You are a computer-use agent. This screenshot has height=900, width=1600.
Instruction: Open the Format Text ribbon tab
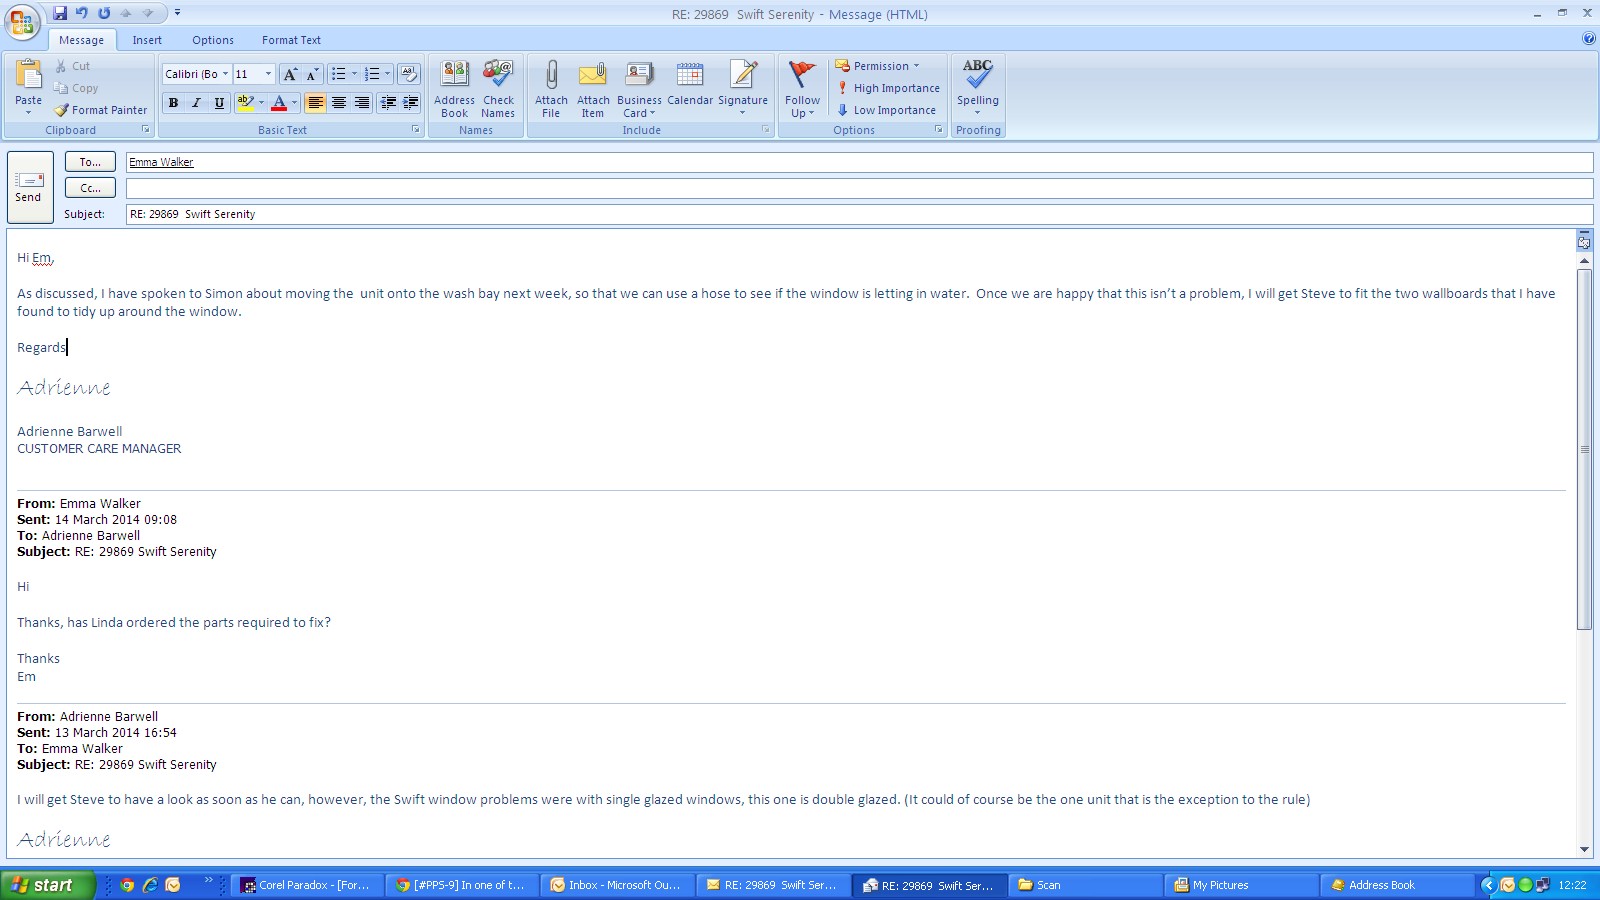click(x=291, y=40)
